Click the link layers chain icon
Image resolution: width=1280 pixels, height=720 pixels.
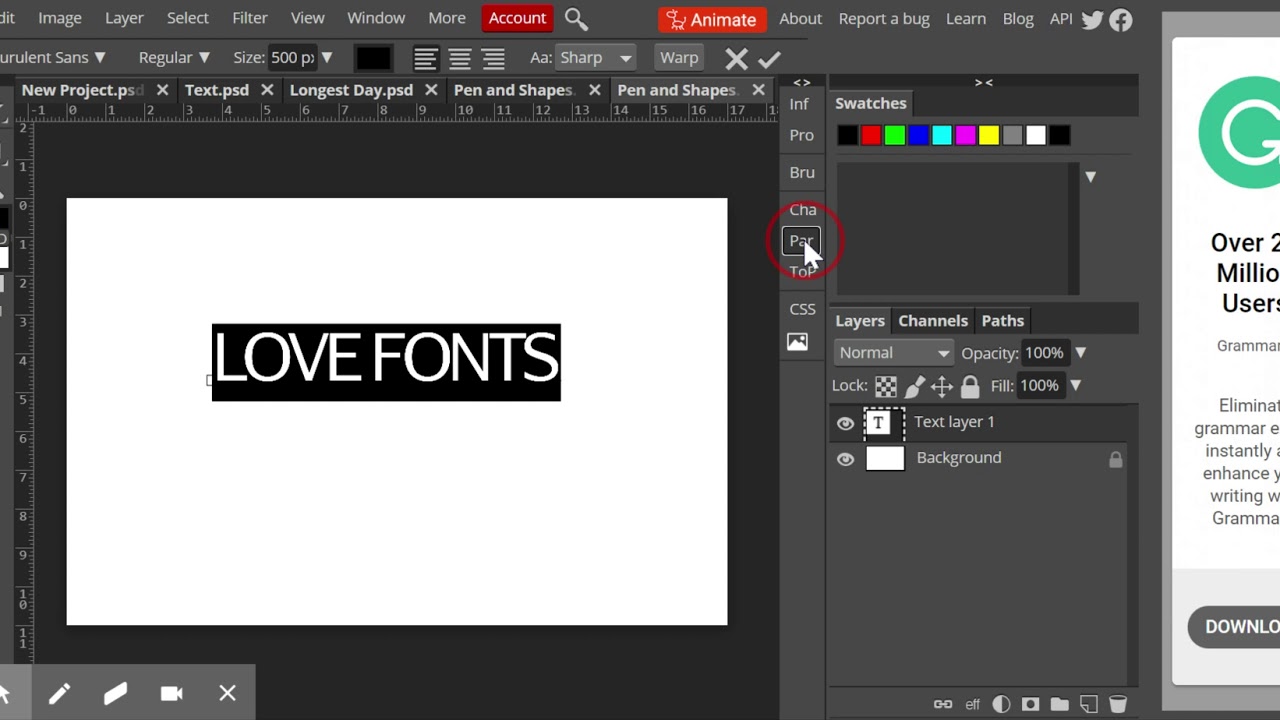point(943,704)
